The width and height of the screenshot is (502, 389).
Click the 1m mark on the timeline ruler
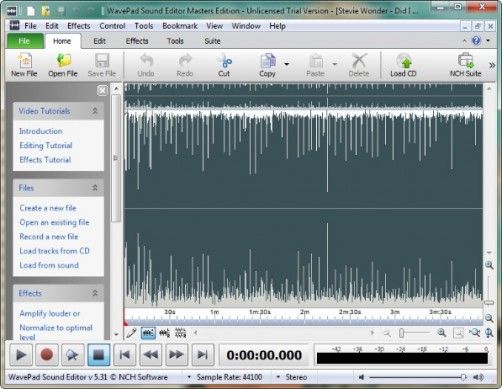[x=215, y=312]
